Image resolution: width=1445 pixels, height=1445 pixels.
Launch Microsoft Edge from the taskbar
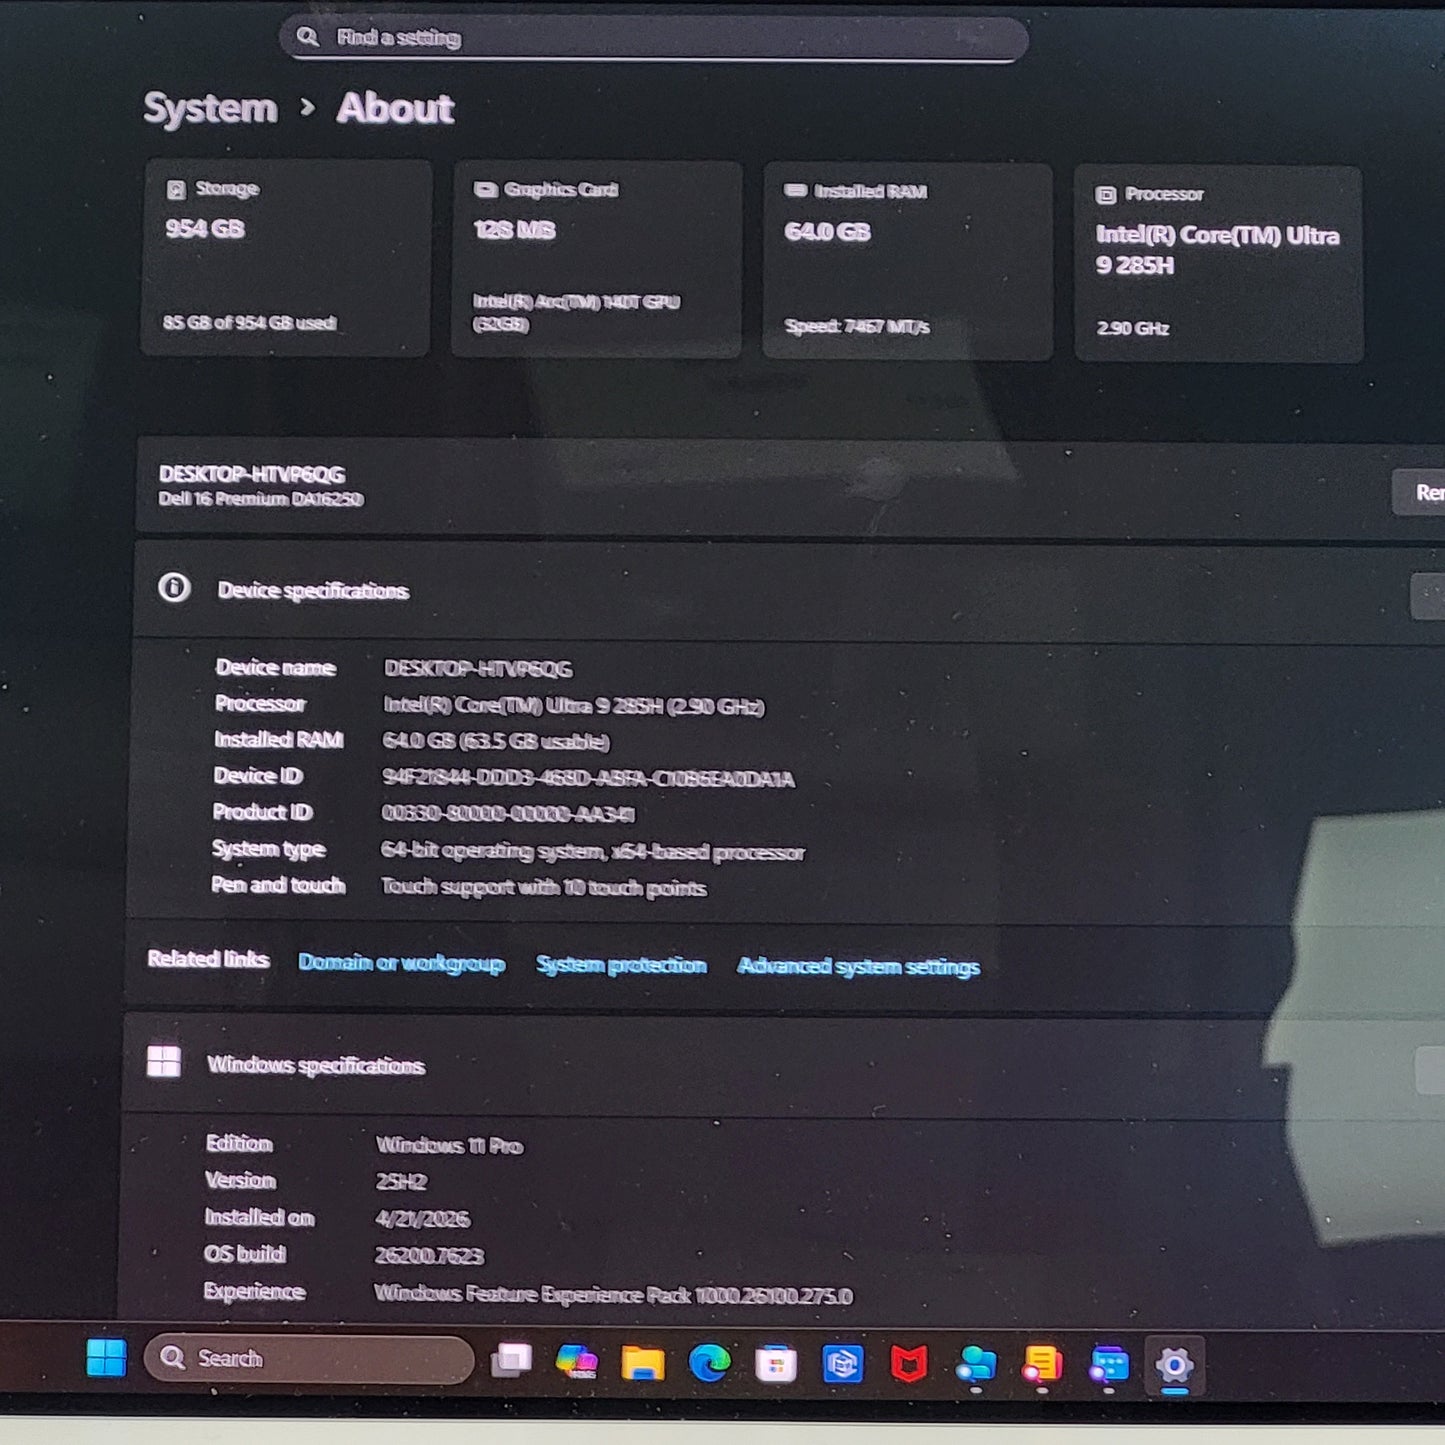pyautogui.click(x=709, y=1364)
